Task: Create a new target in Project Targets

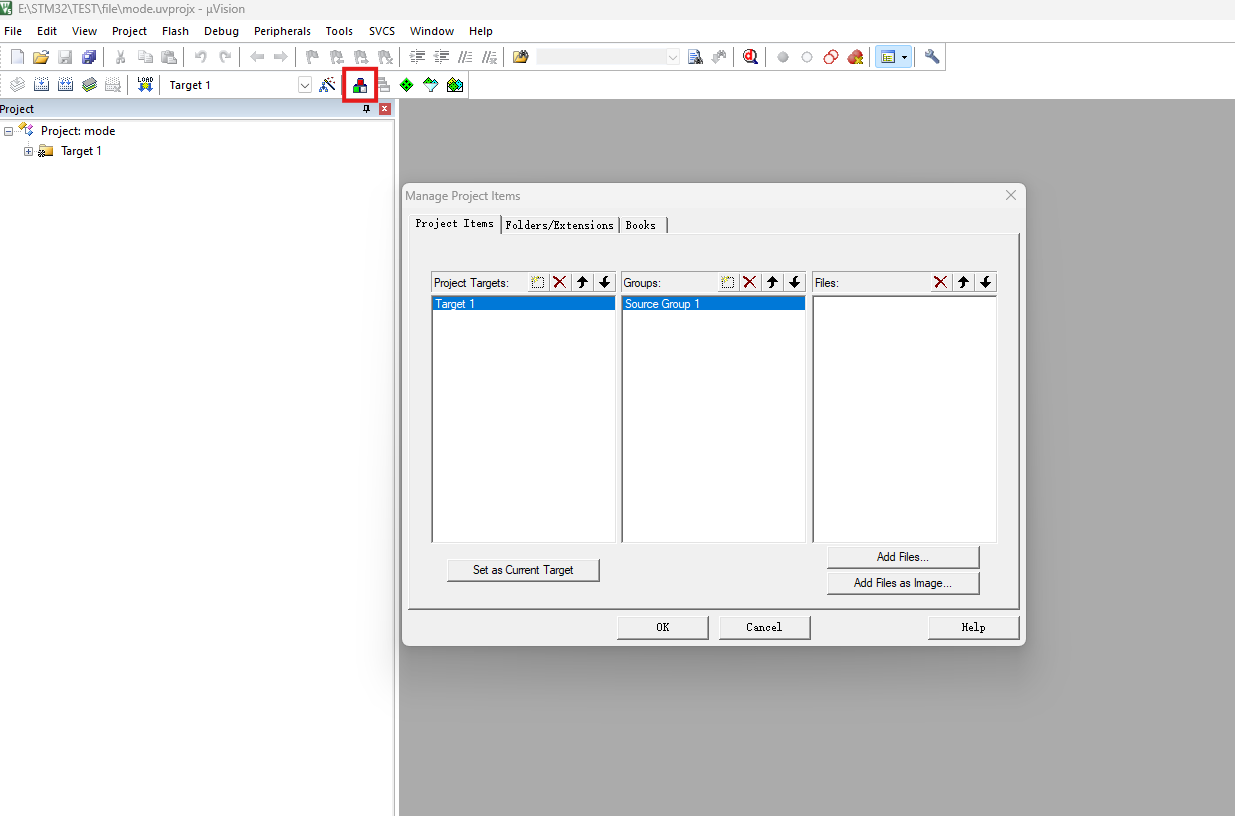Action: pyautogui.click(x=538, y=283)
